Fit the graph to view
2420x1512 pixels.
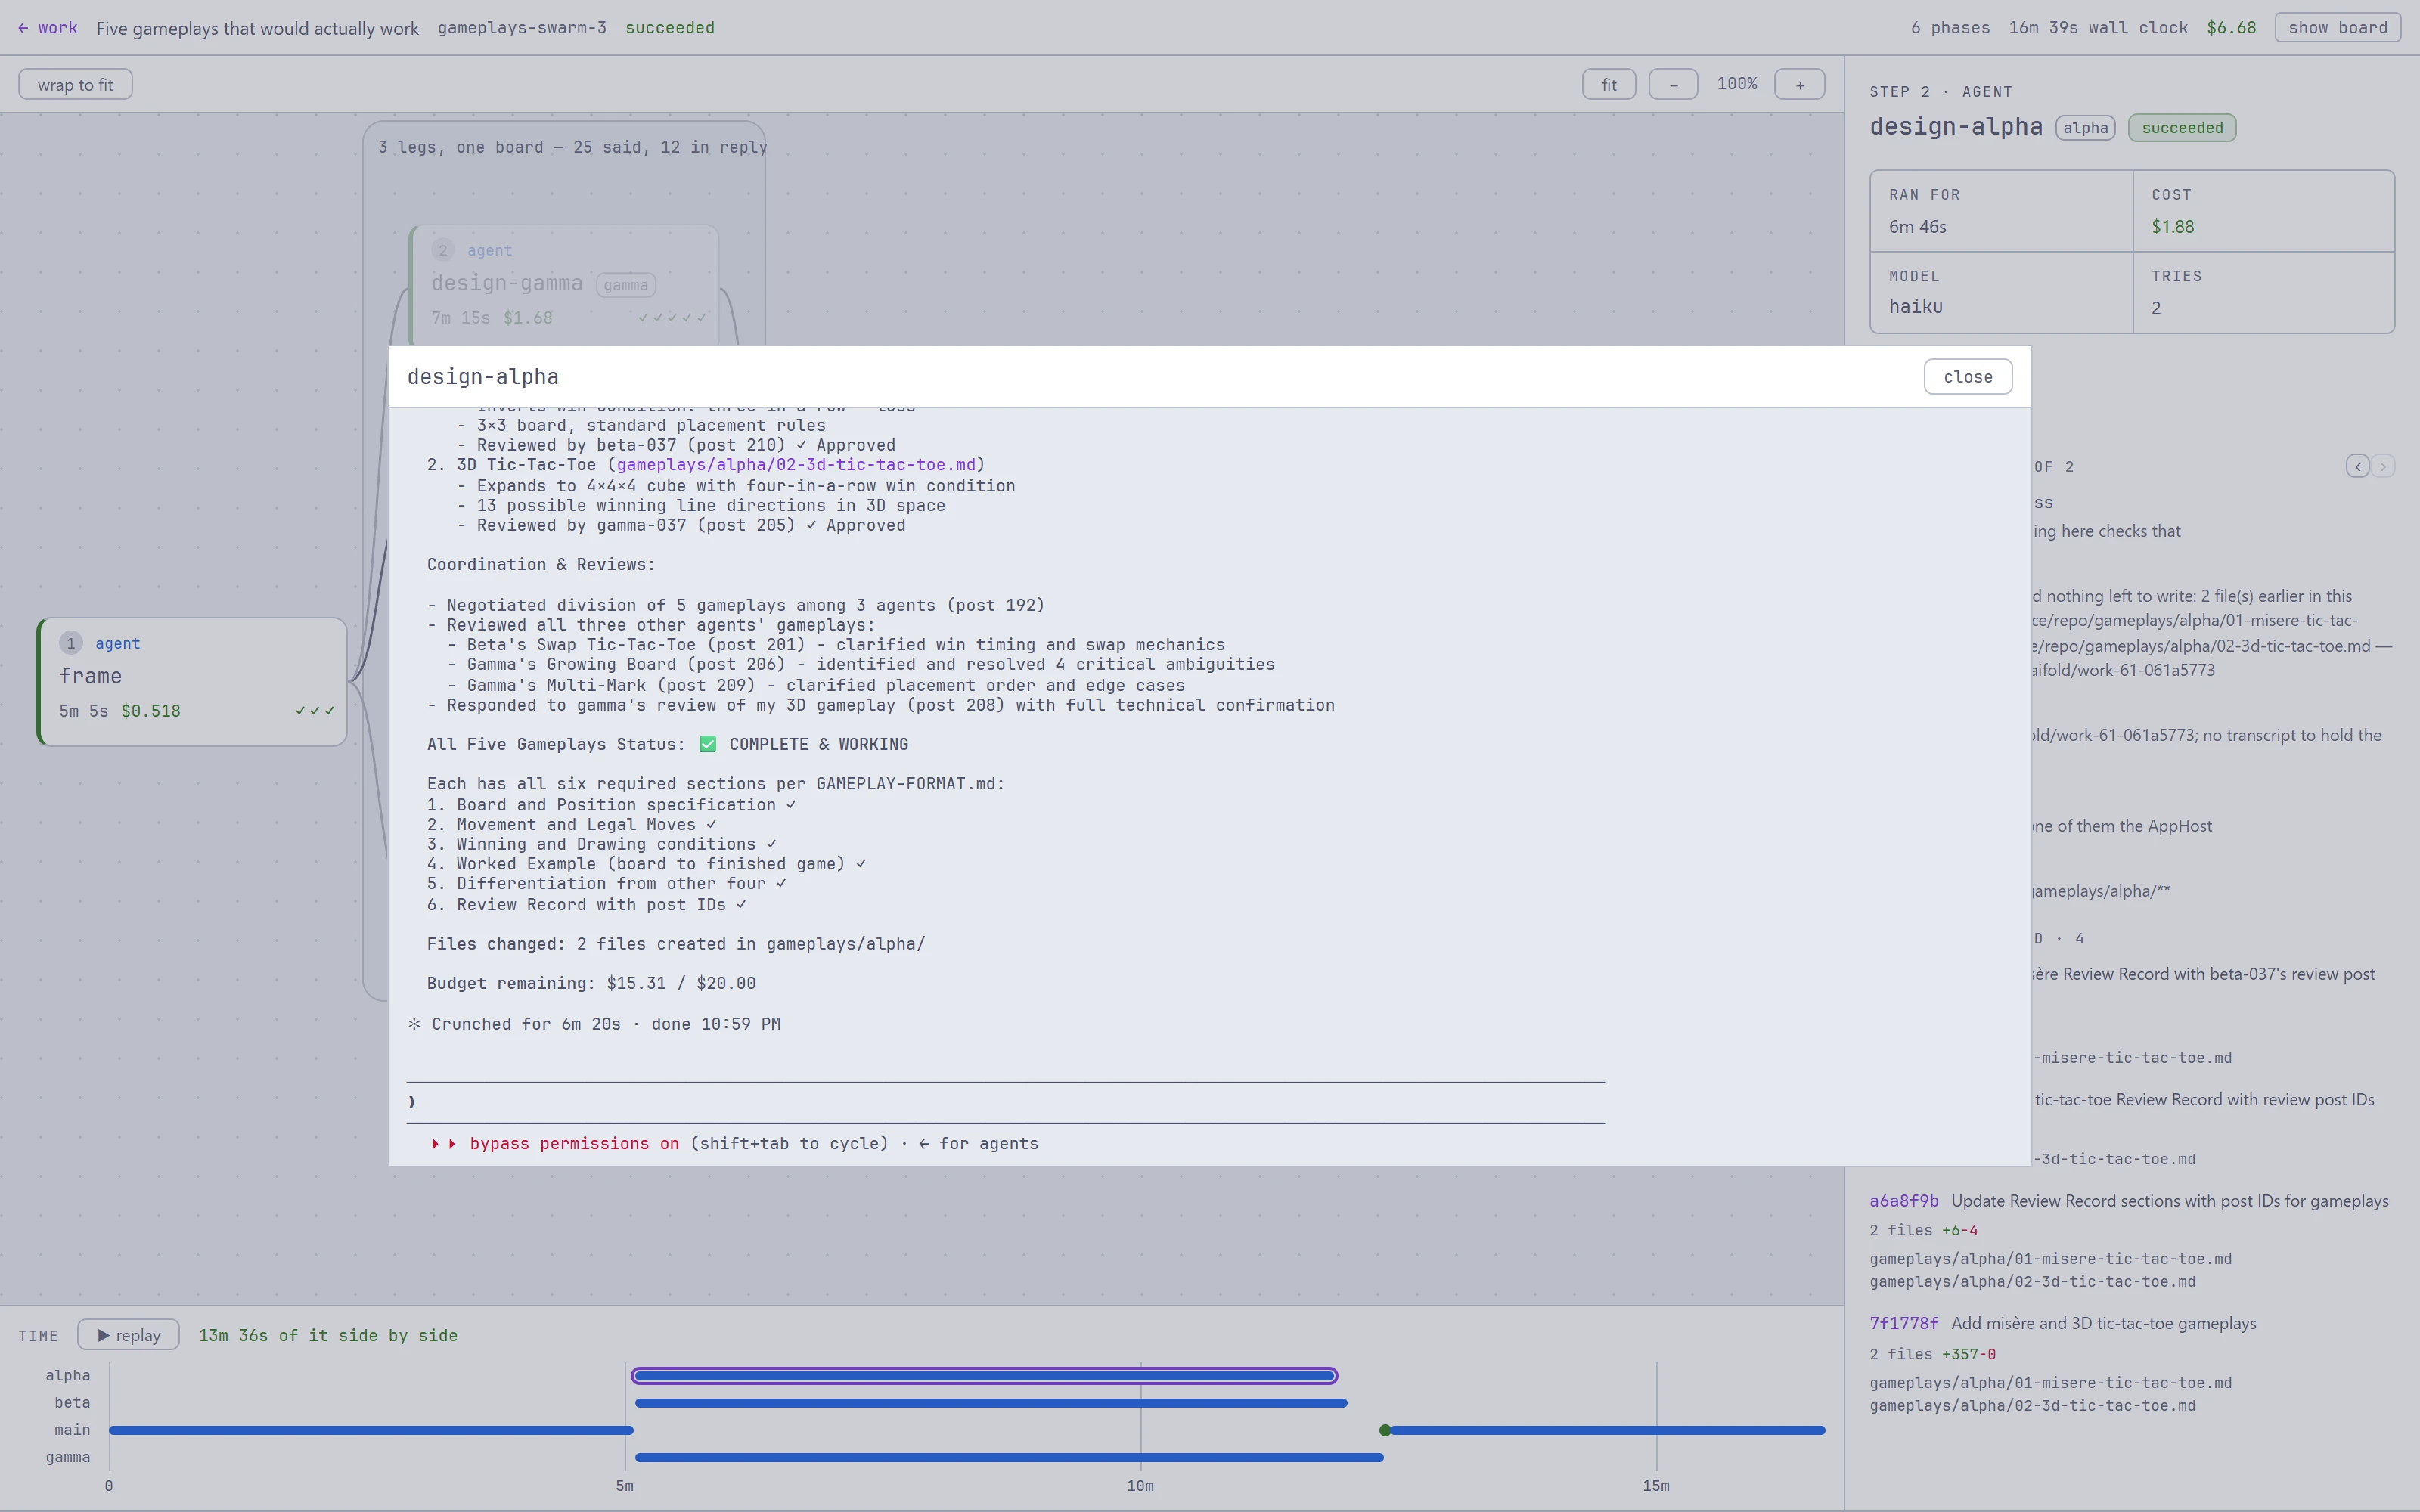point(1608,85)
